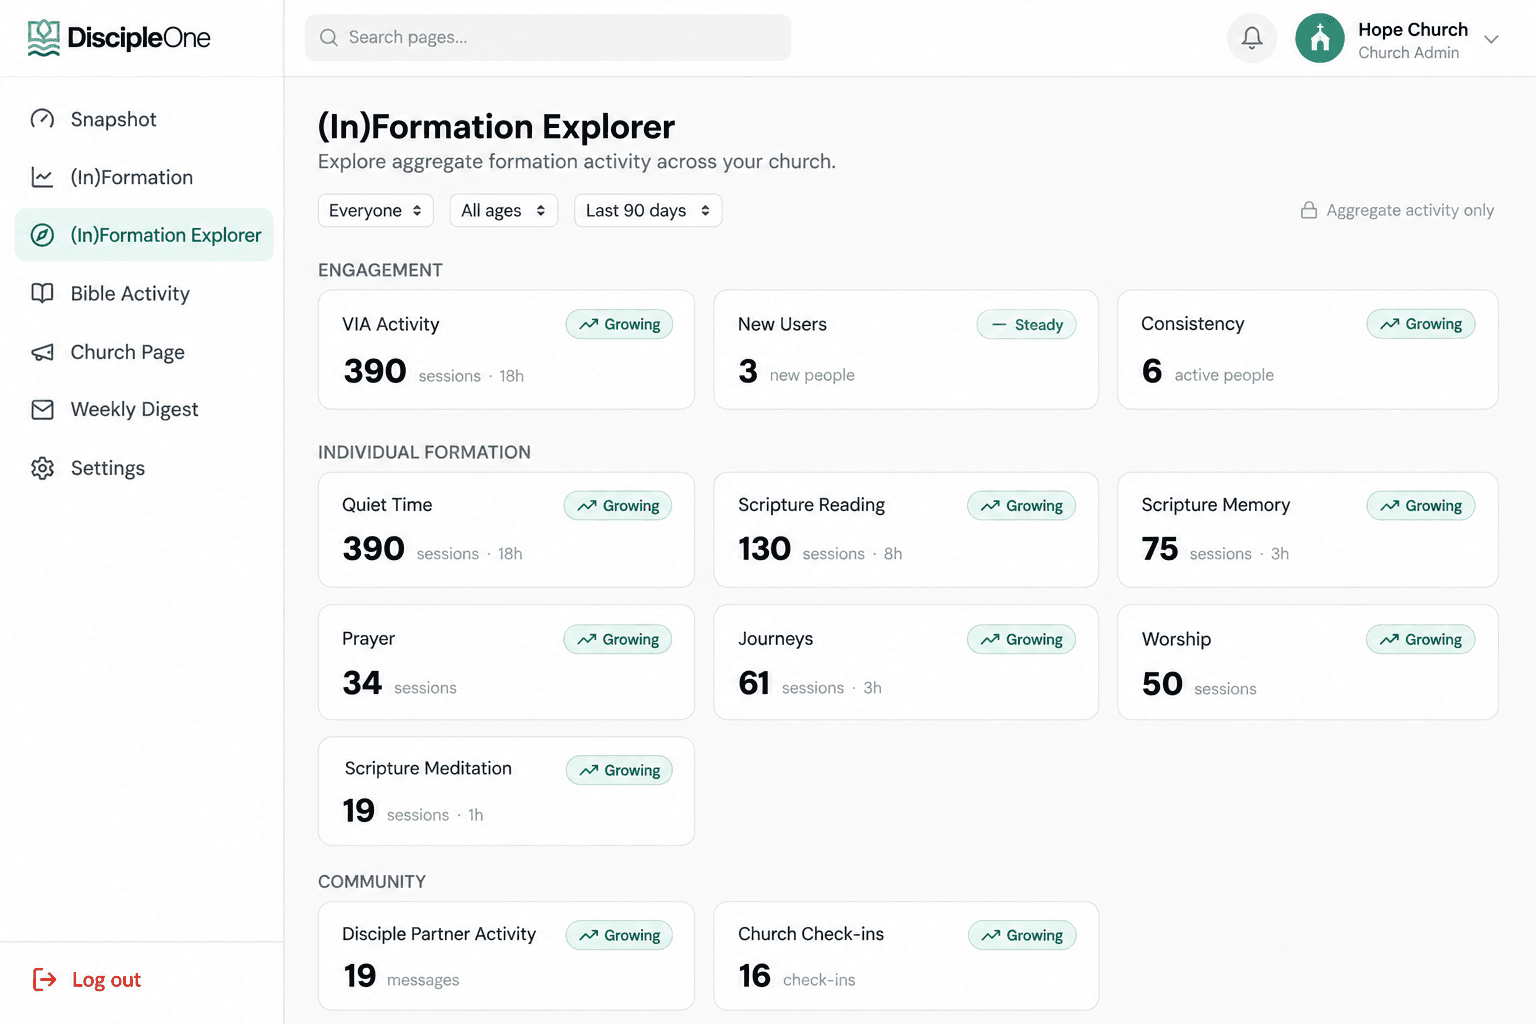Open the New Users card title
The height and width of the screenshot is (1024, 1536).
coord(782,324)
